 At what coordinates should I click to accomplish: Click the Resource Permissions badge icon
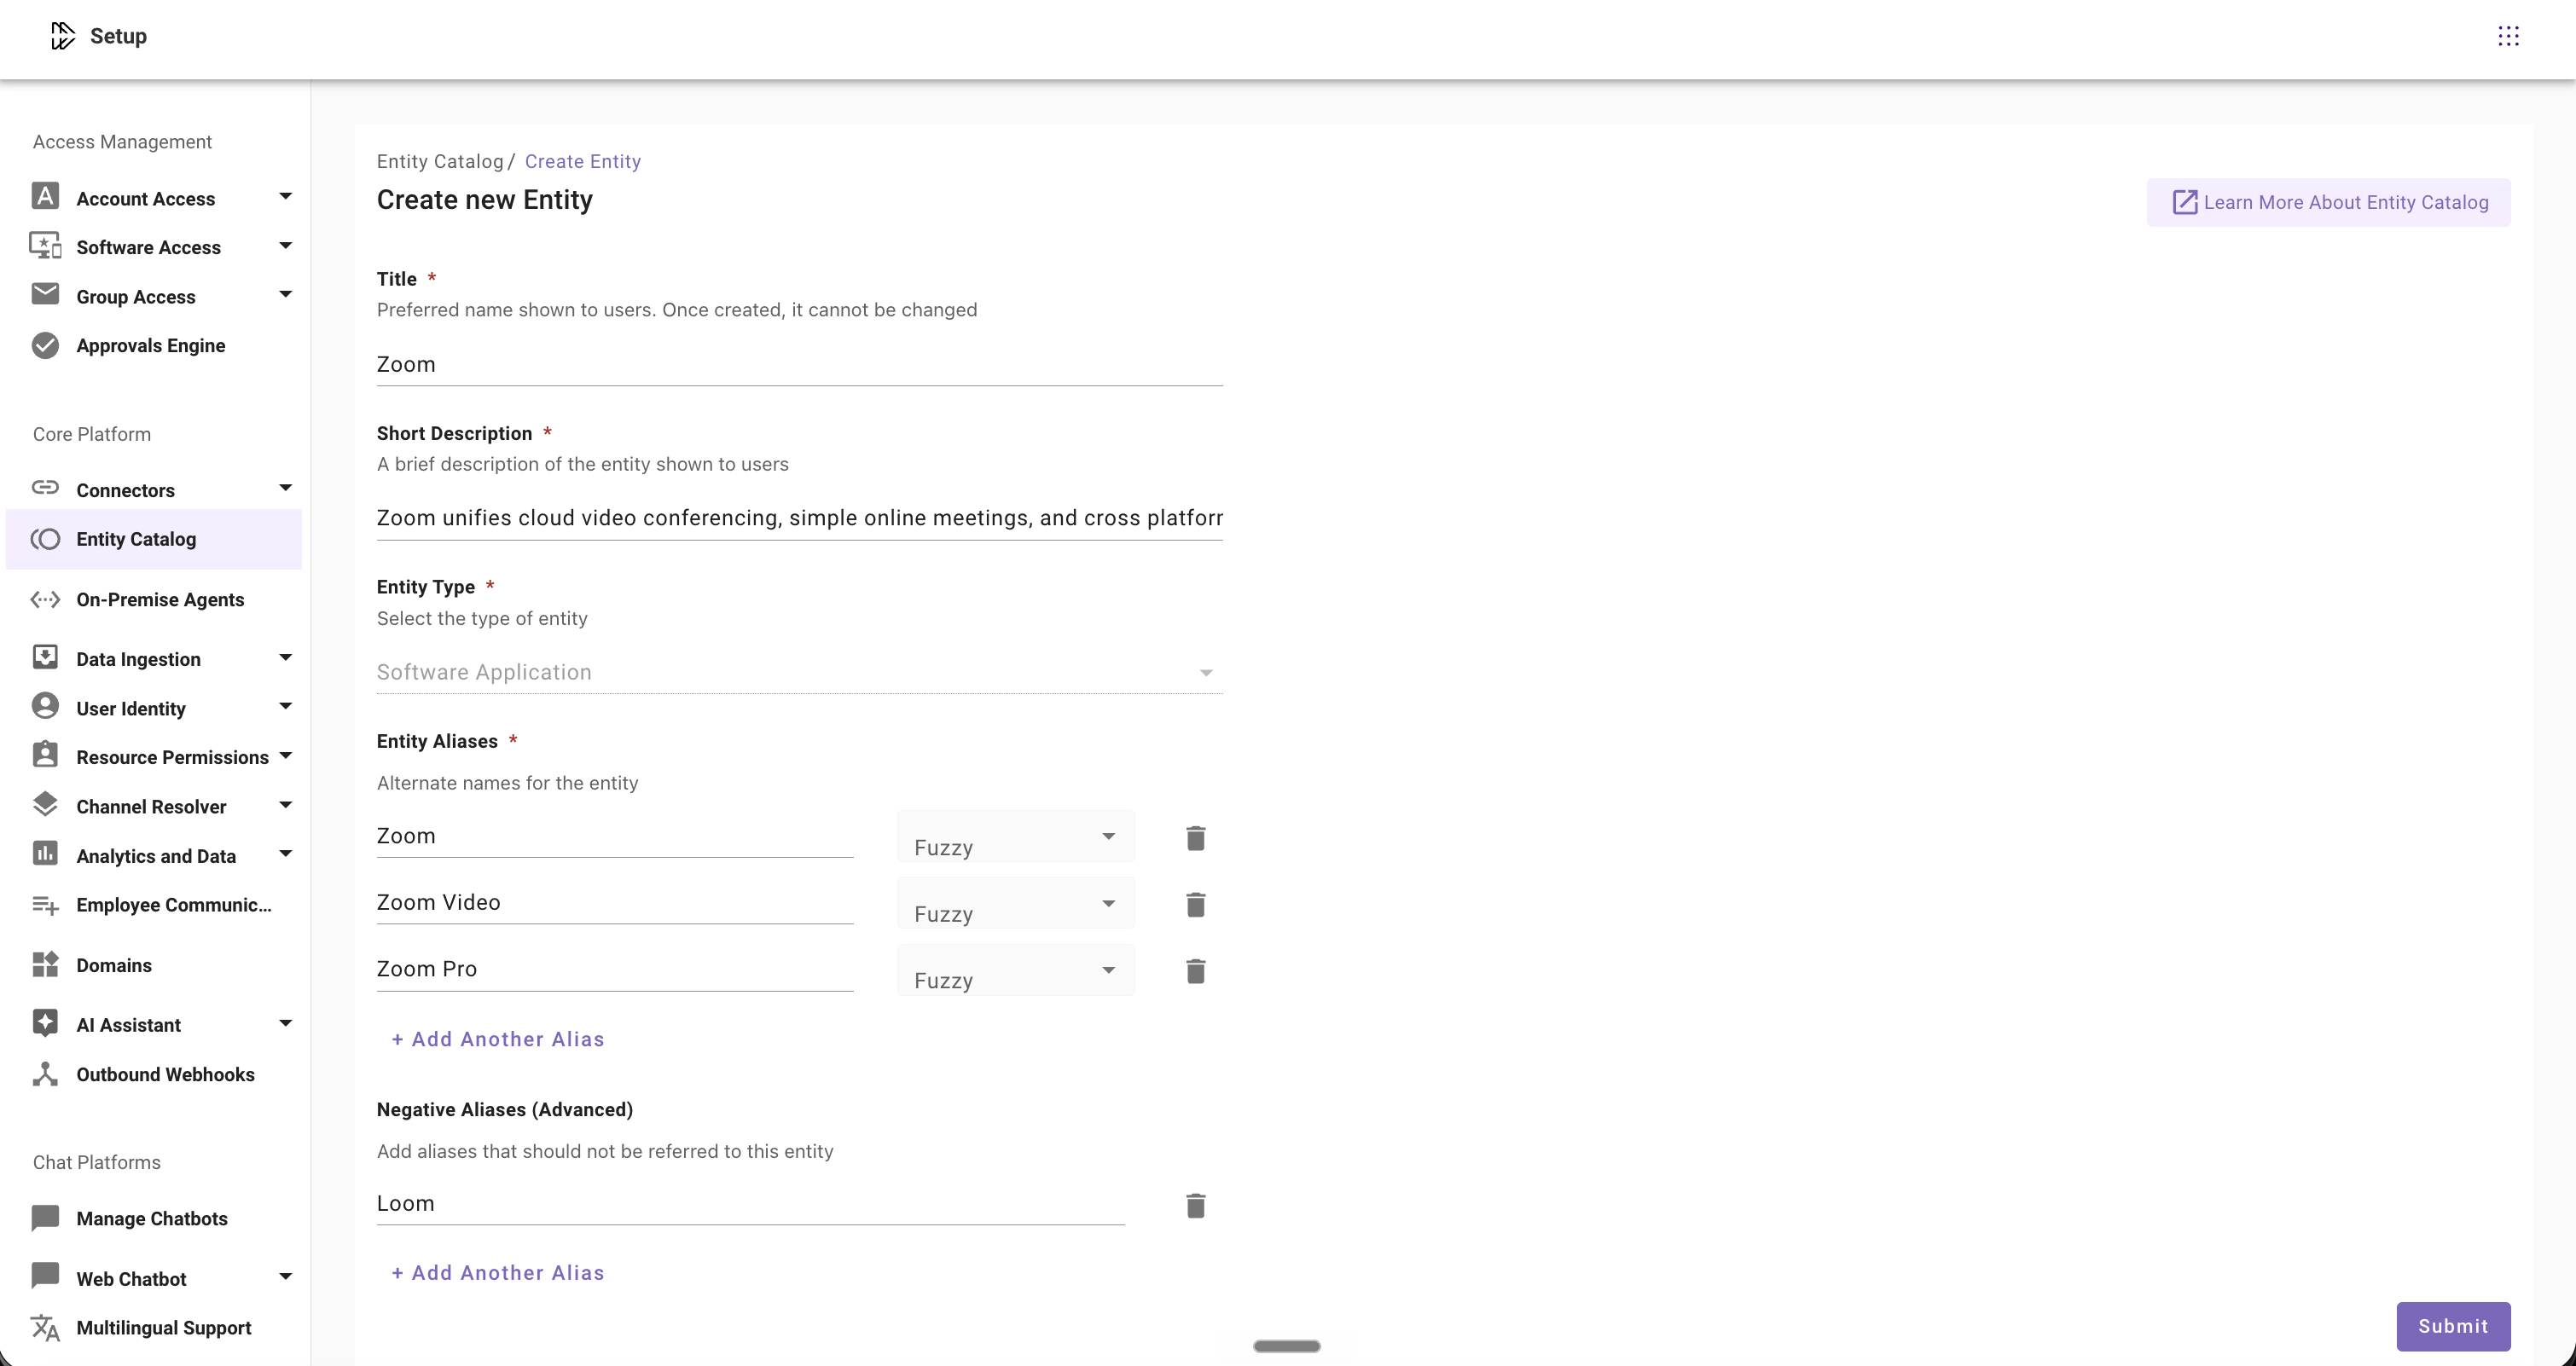[45, 755]
